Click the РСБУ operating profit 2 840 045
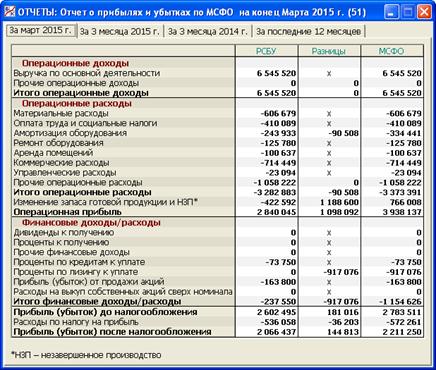Viewport: 436px width, 370px height. click(276, 212)
